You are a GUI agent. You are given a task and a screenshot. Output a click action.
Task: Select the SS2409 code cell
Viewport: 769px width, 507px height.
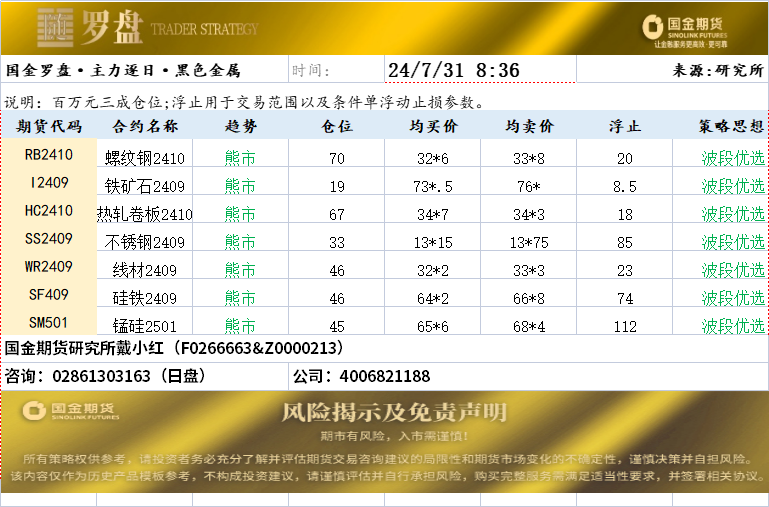point(49,239)
